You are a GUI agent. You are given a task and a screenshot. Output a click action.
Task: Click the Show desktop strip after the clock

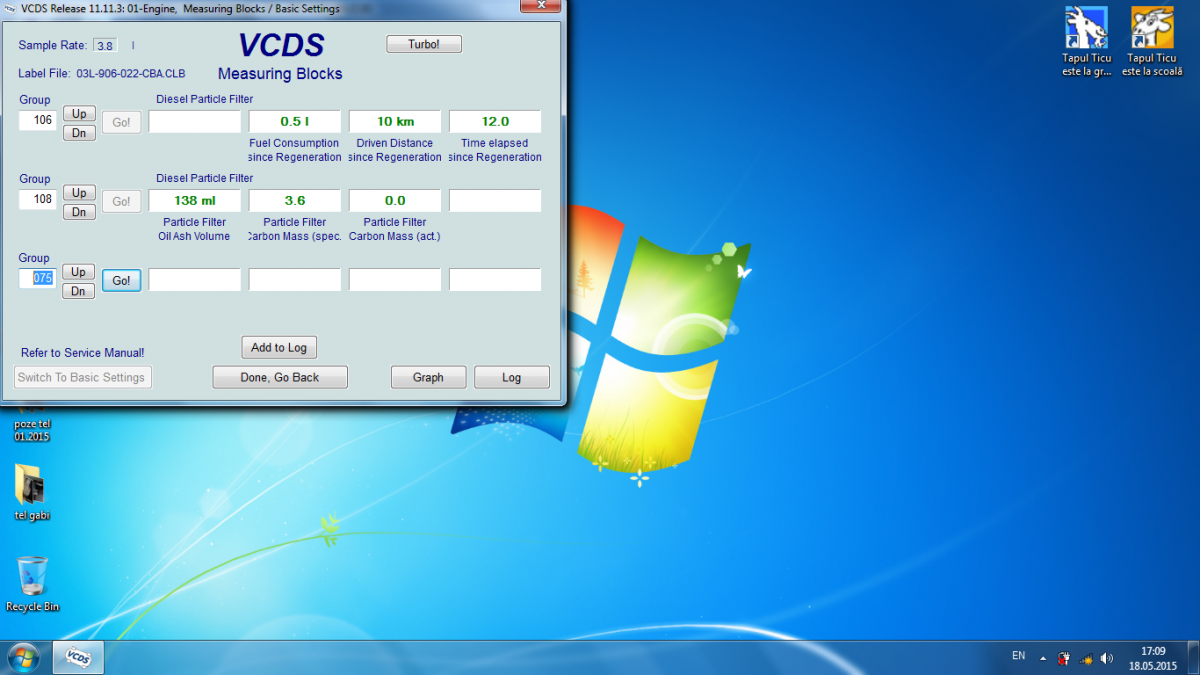(x=1193, y=657)
